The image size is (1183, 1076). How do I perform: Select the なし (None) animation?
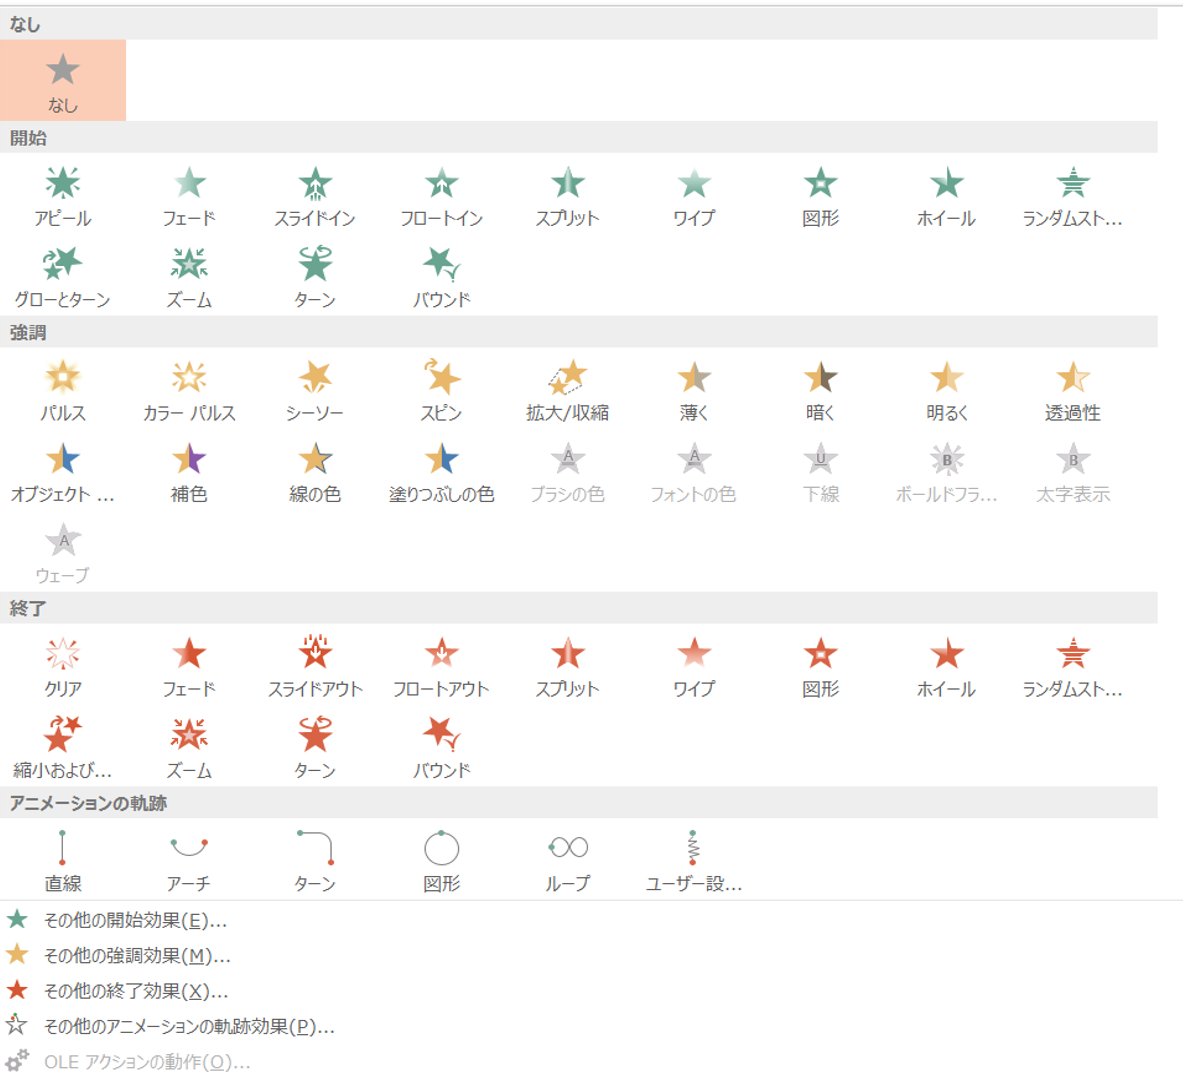point(63,80)
